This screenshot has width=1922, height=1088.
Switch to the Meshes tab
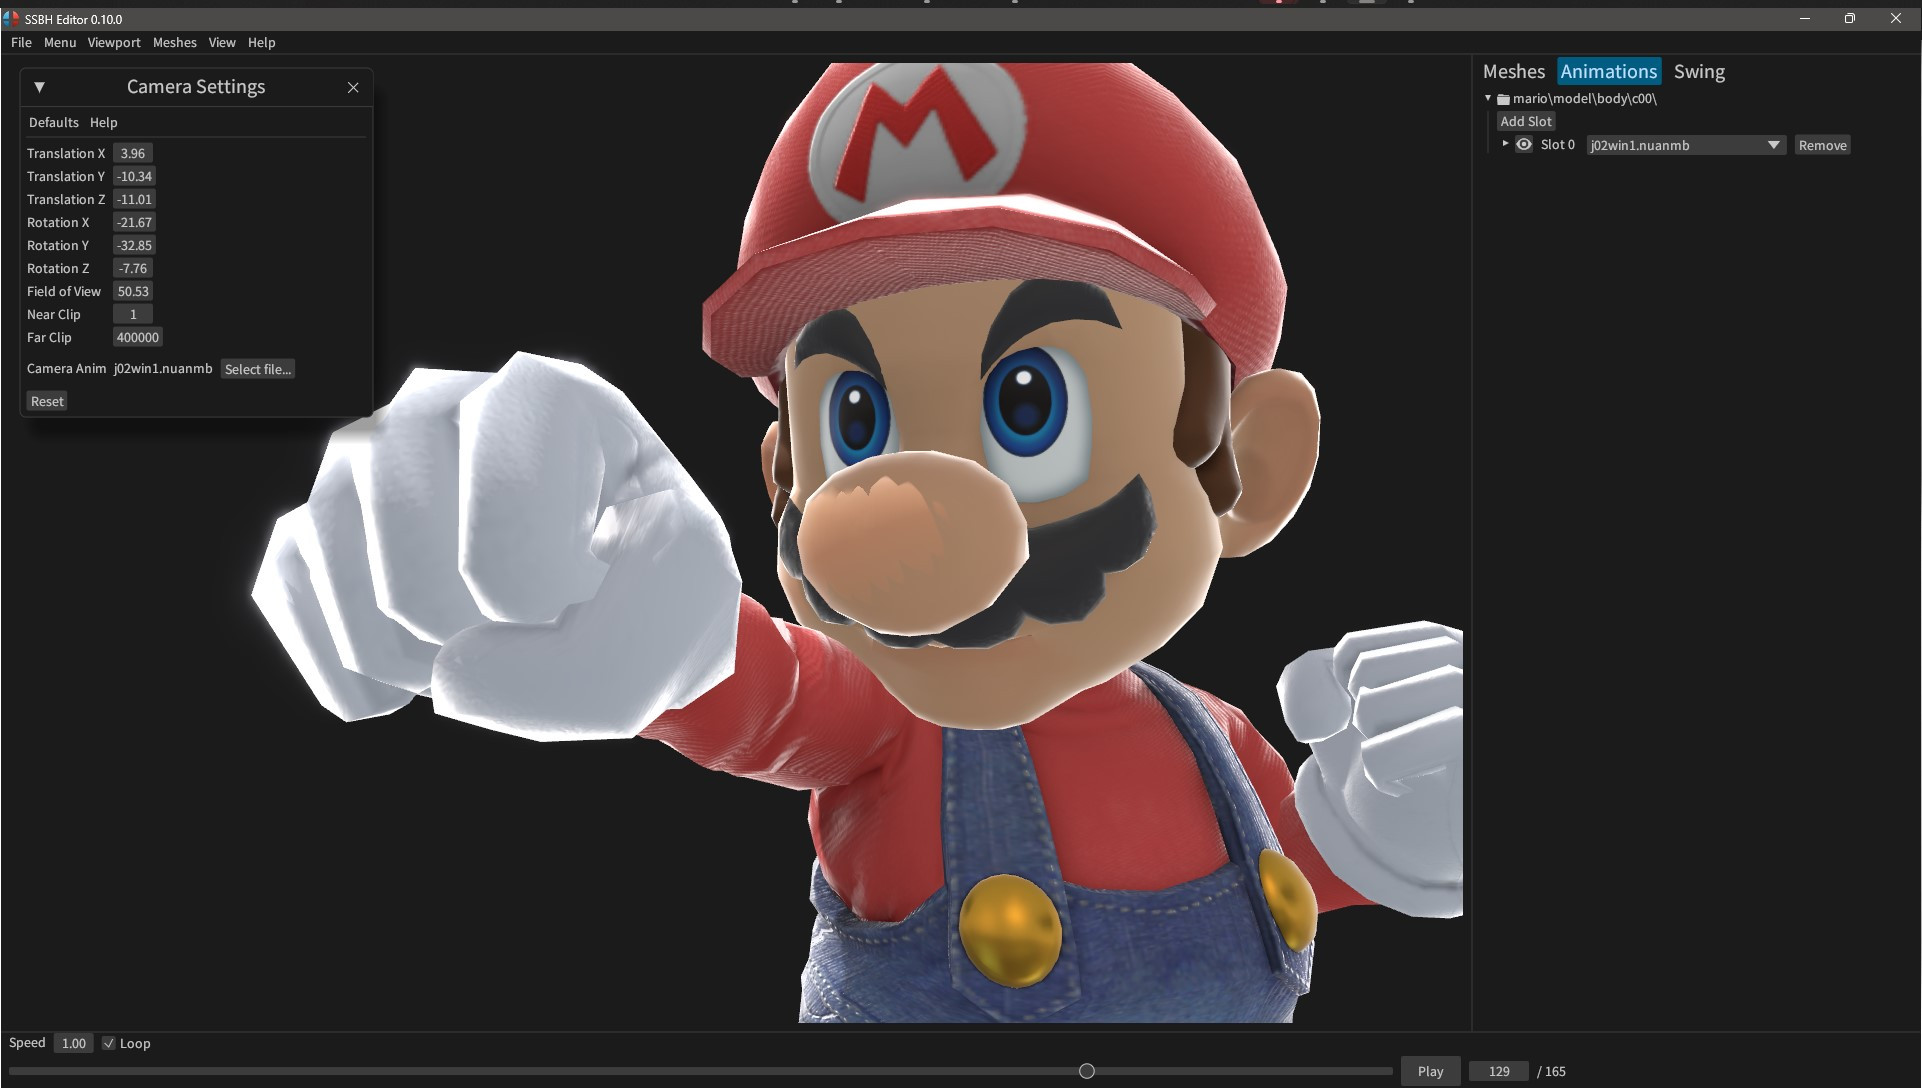(1514, 71)
